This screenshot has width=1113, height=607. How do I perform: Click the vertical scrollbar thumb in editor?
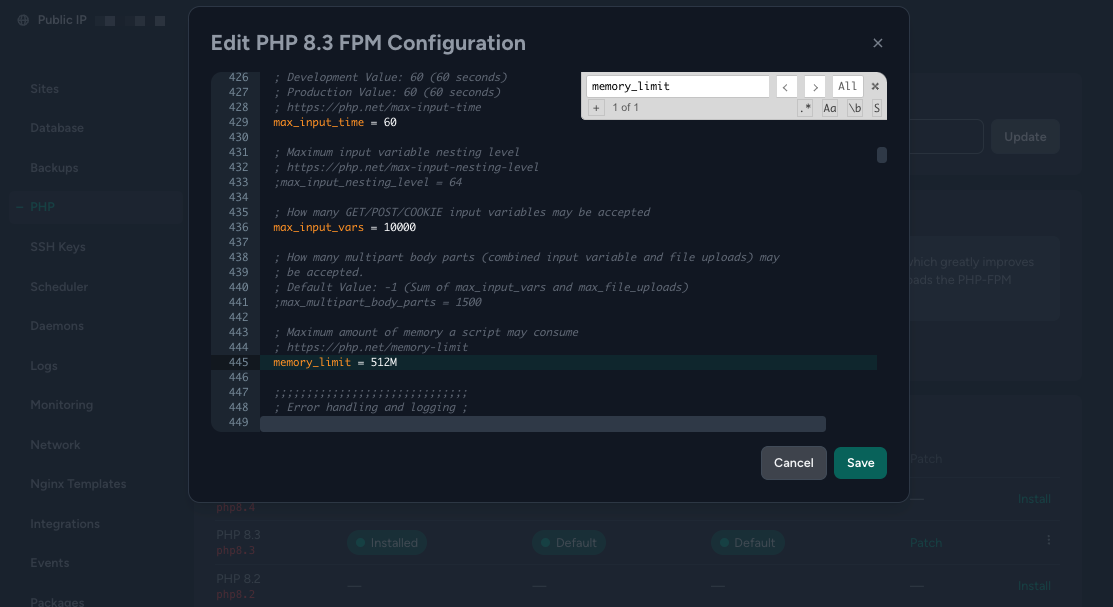(882, 155)
